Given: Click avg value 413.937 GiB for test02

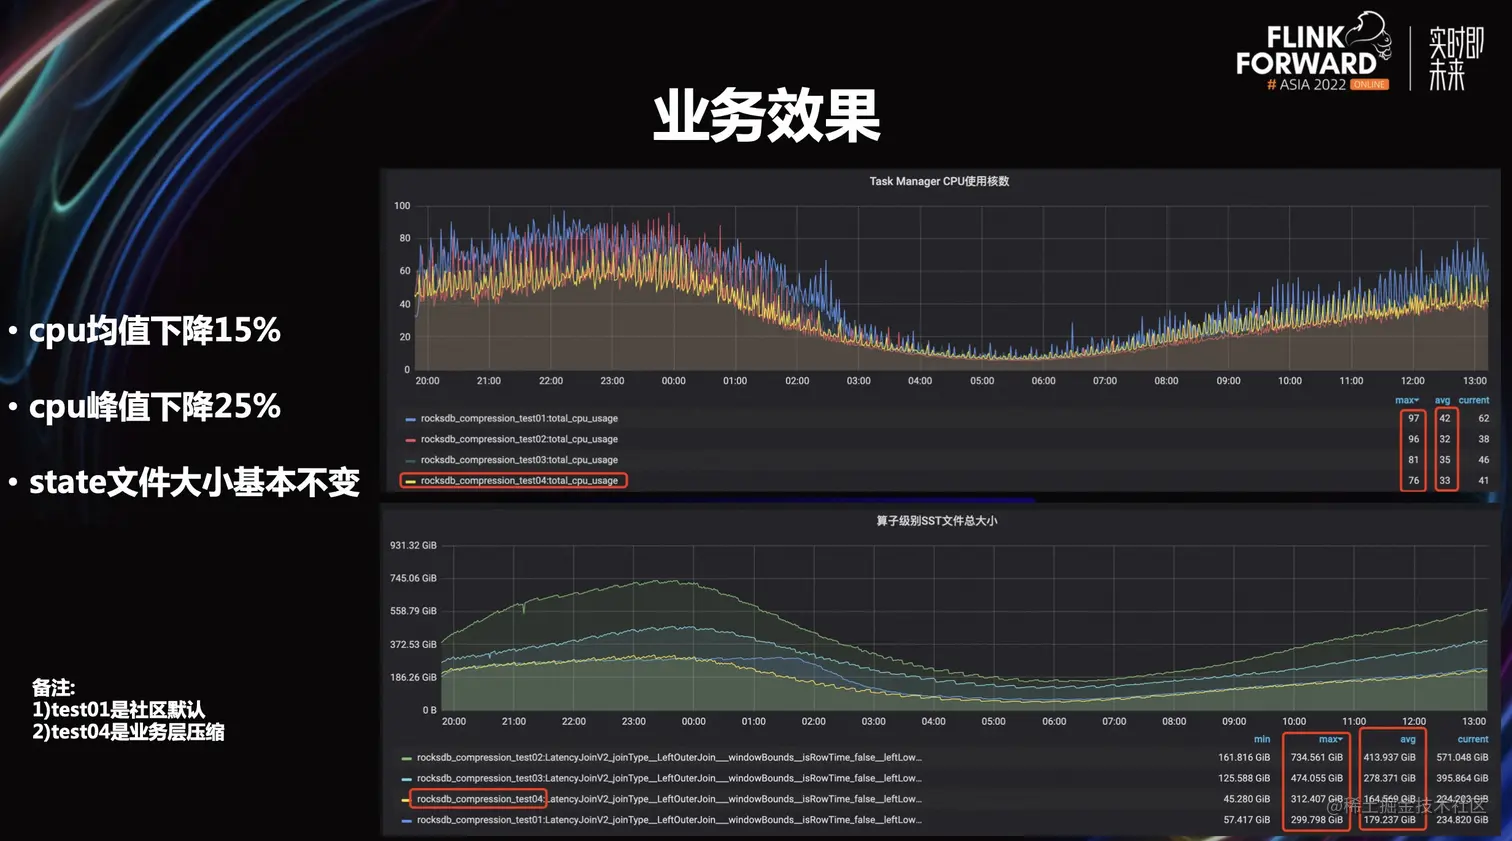Looking at the screenshot, I should click(x=1390, y=758).
